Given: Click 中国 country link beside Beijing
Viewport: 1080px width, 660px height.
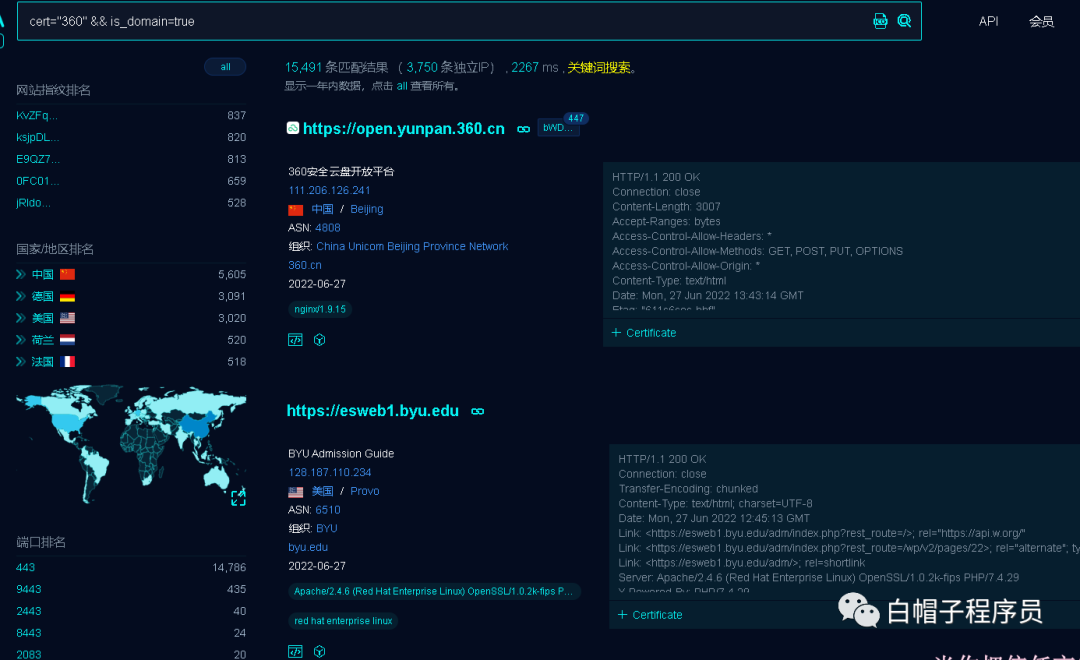Looking at the screenshot, I should (x=322, y=209).
